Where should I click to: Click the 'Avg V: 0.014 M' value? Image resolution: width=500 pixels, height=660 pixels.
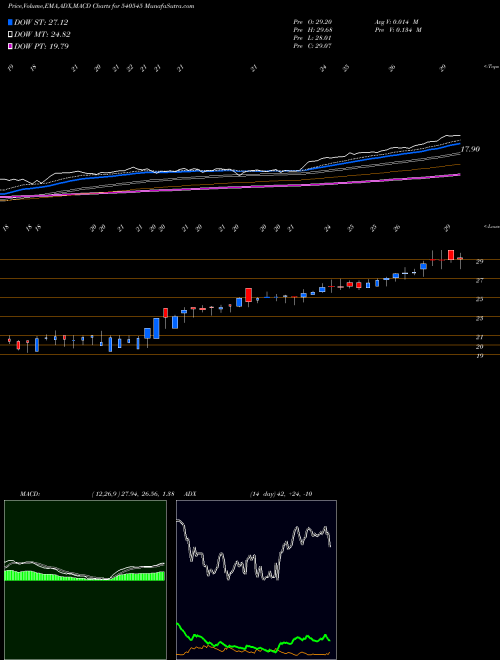click(396, 22)
